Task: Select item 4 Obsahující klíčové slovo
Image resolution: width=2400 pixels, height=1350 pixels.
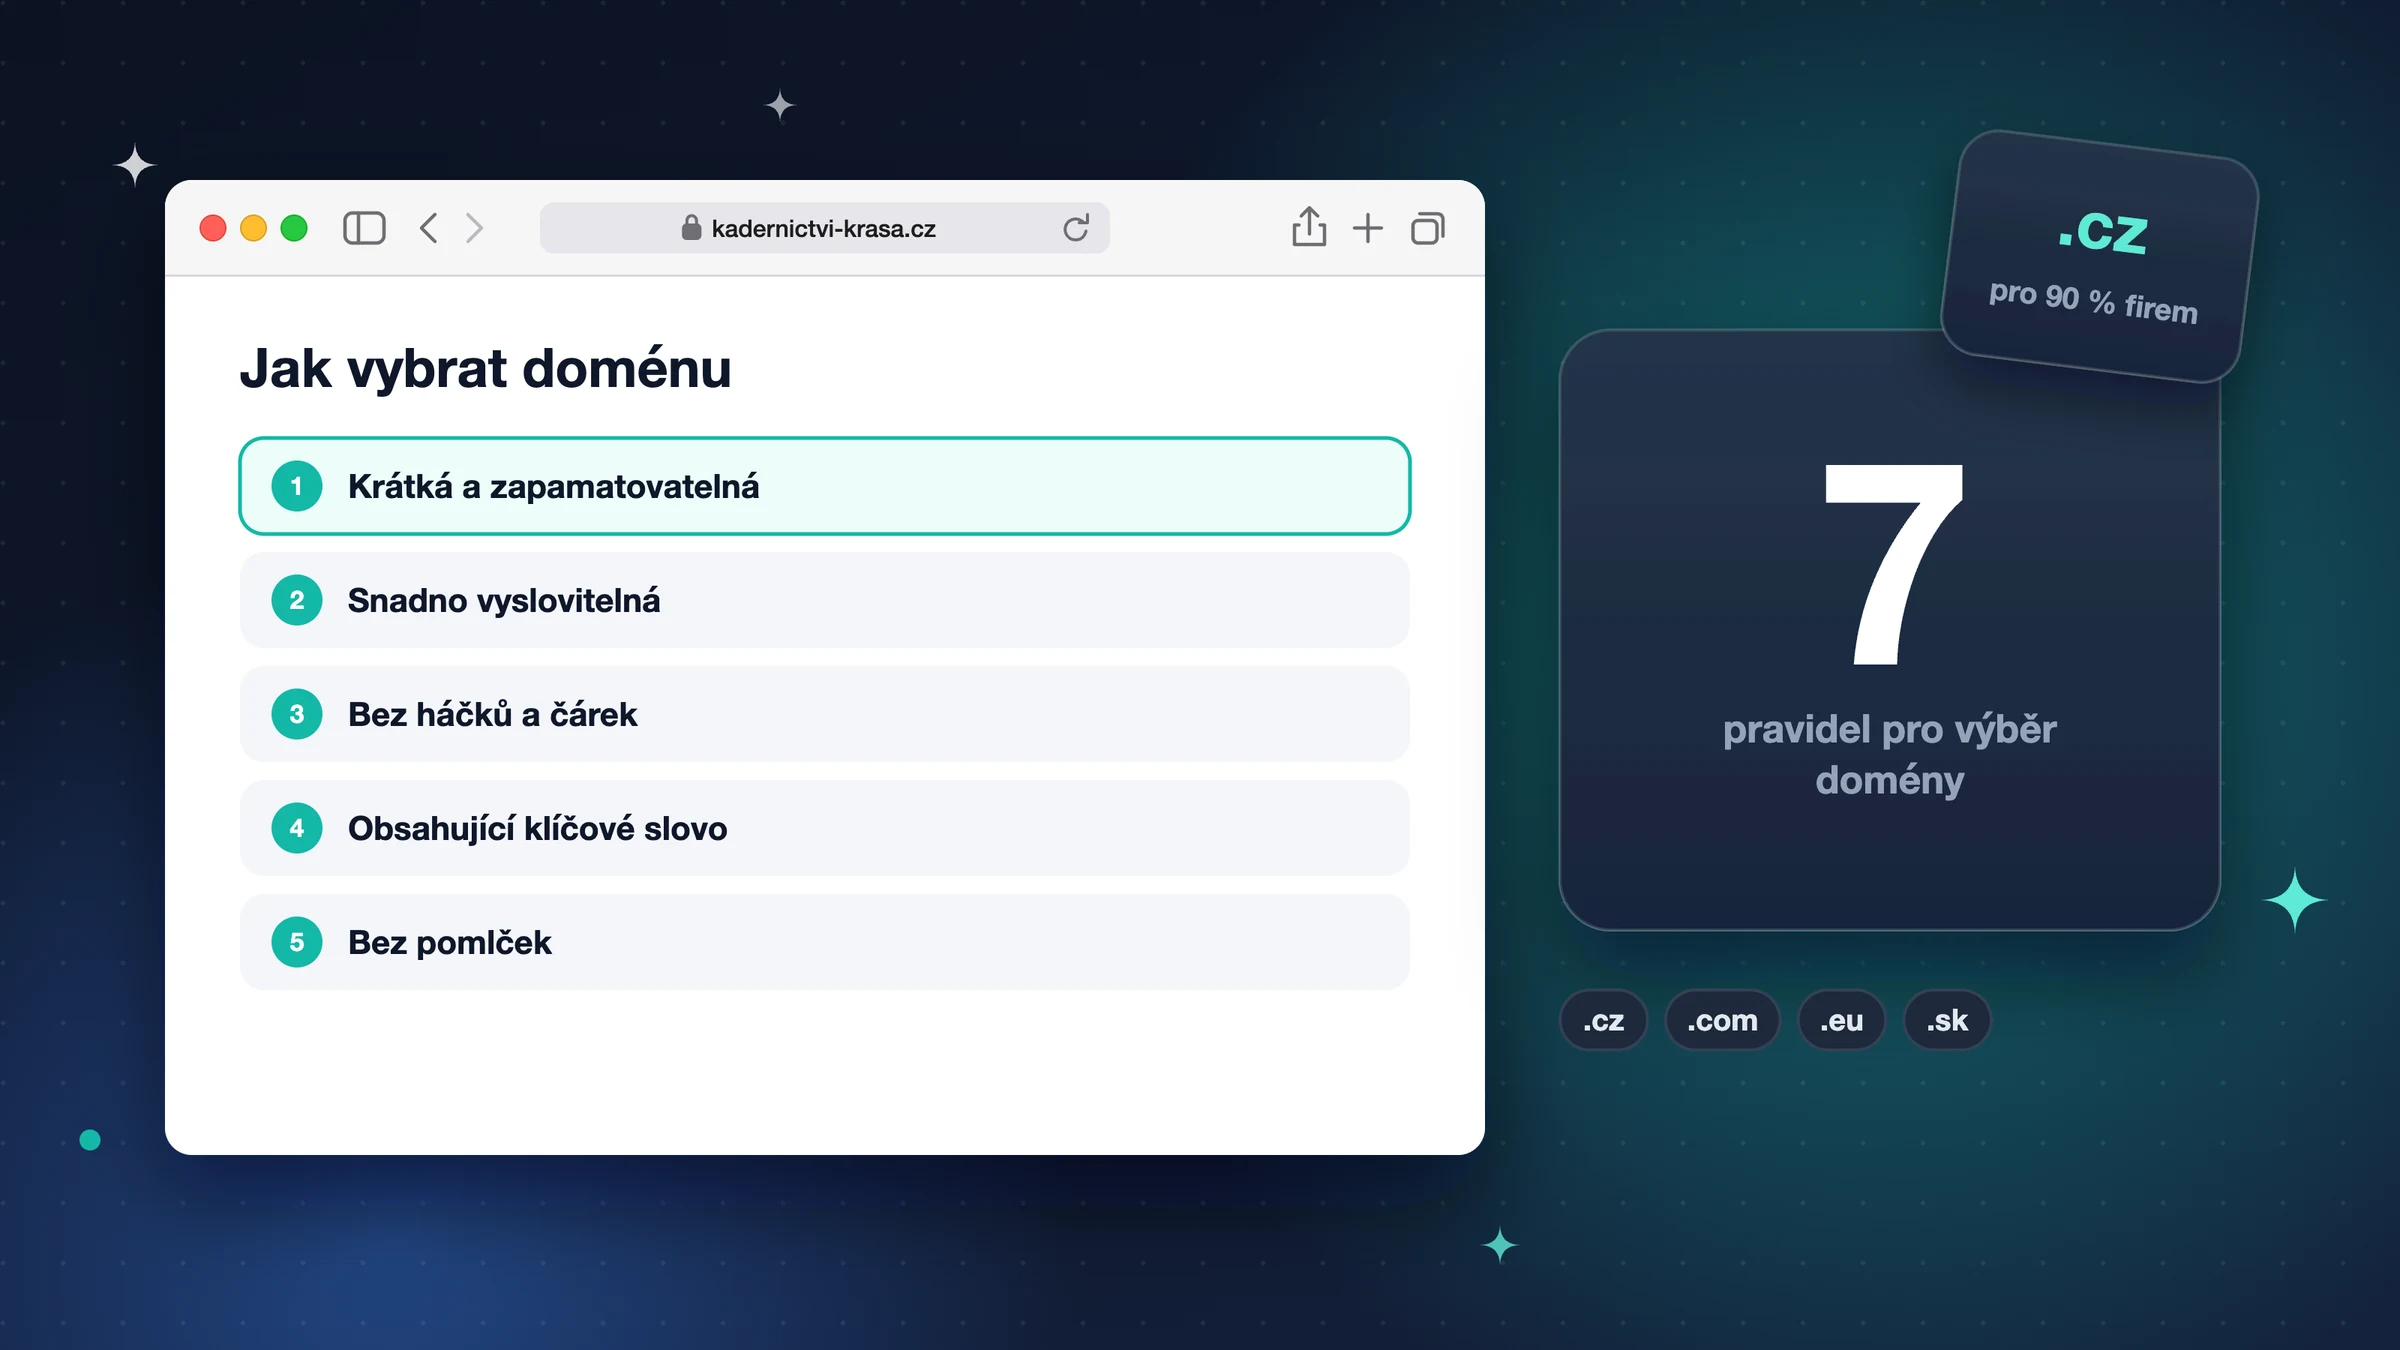Action: tap(825, 828)
